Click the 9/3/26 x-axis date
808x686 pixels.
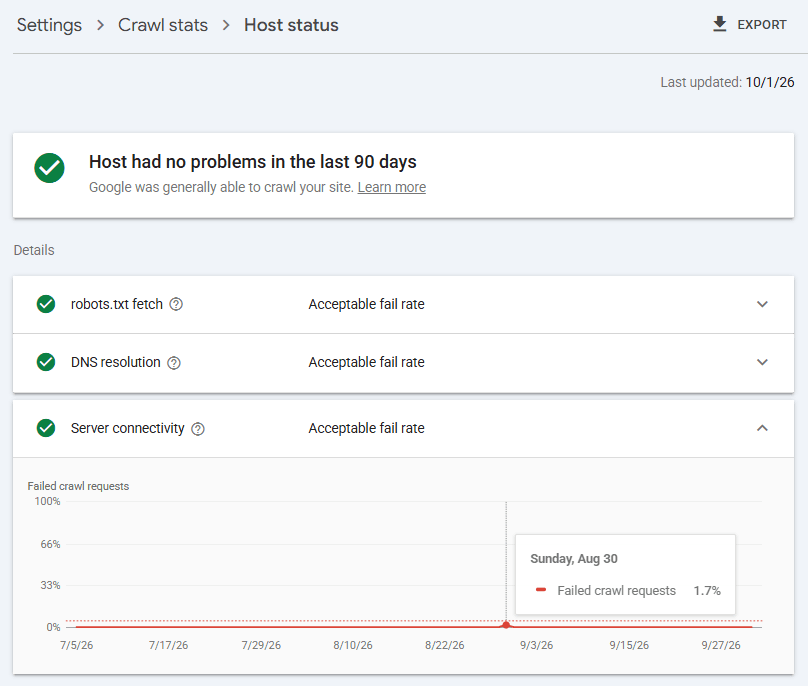[536, 645]
